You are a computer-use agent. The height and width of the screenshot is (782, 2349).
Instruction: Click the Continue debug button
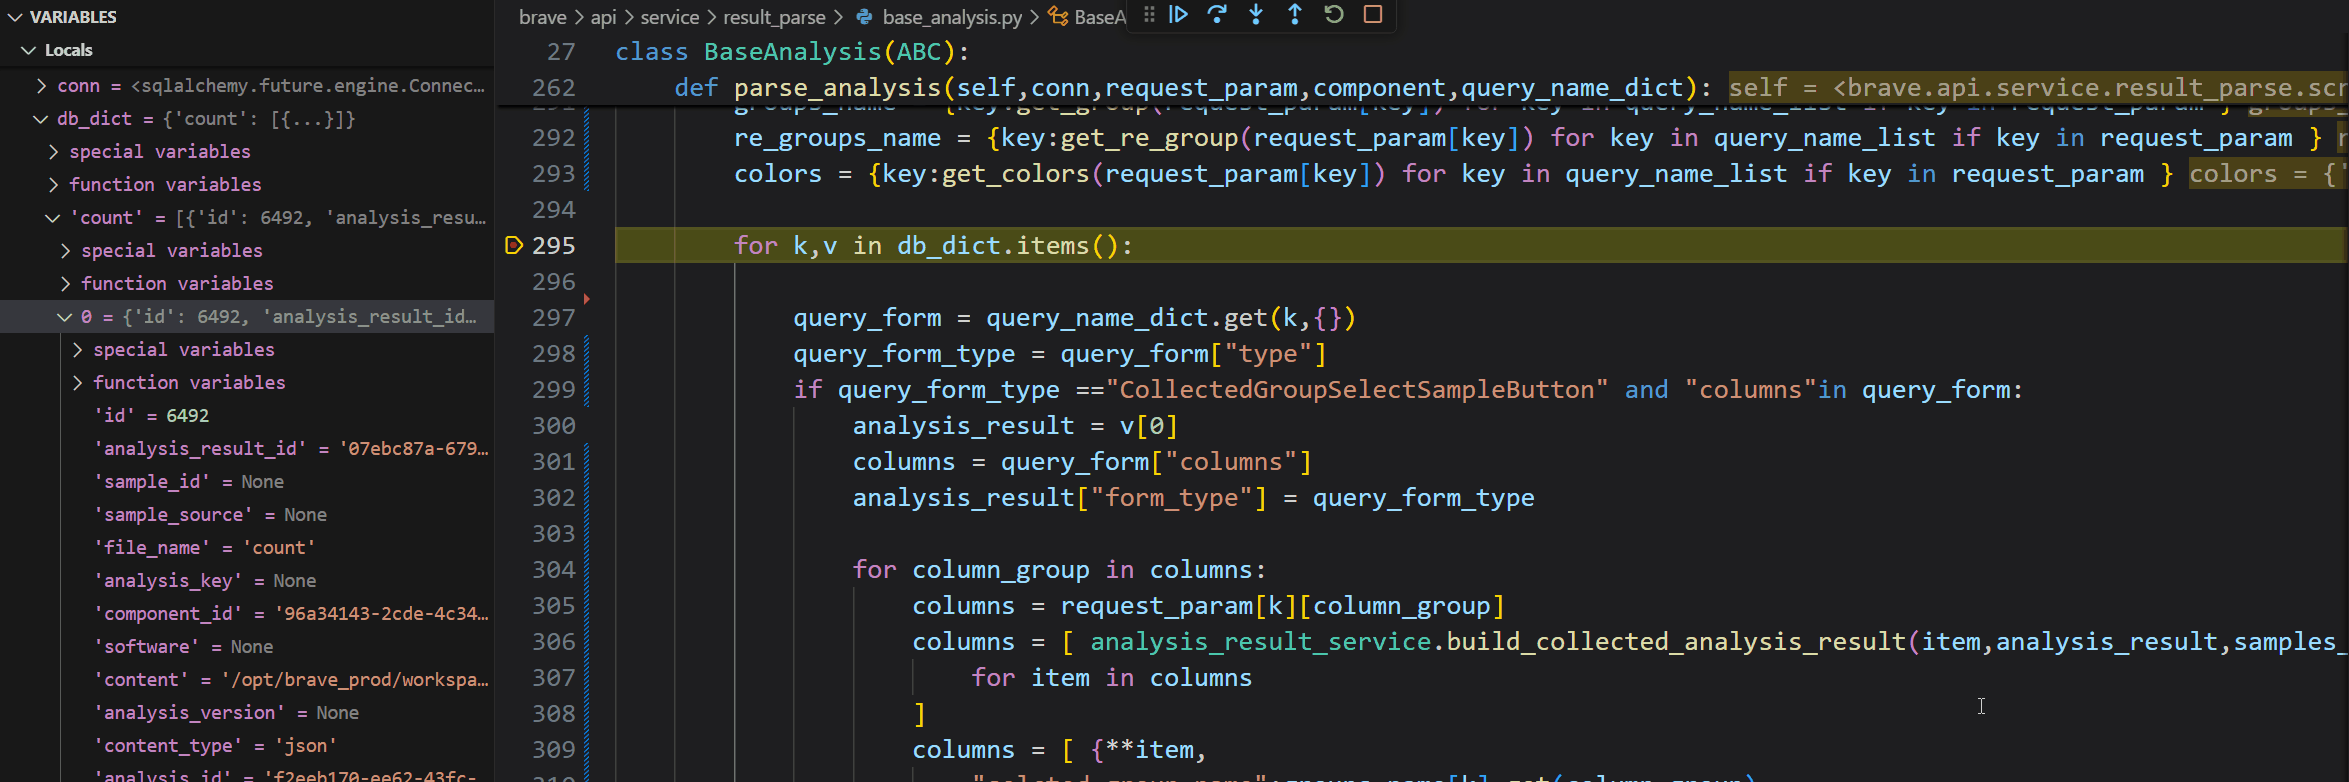tap(1179, 15)
